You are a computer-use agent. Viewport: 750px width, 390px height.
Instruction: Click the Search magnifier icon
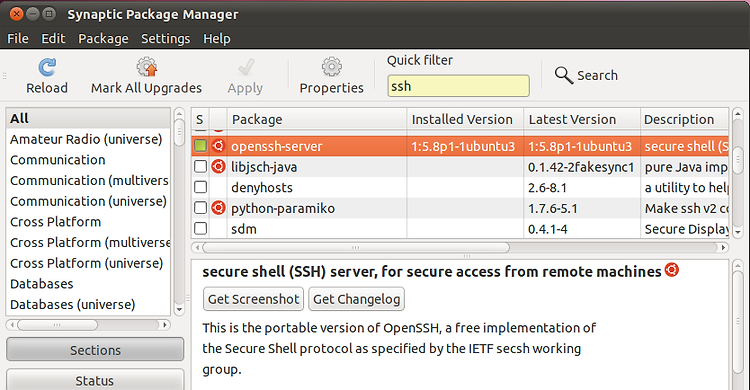(563, 75)
